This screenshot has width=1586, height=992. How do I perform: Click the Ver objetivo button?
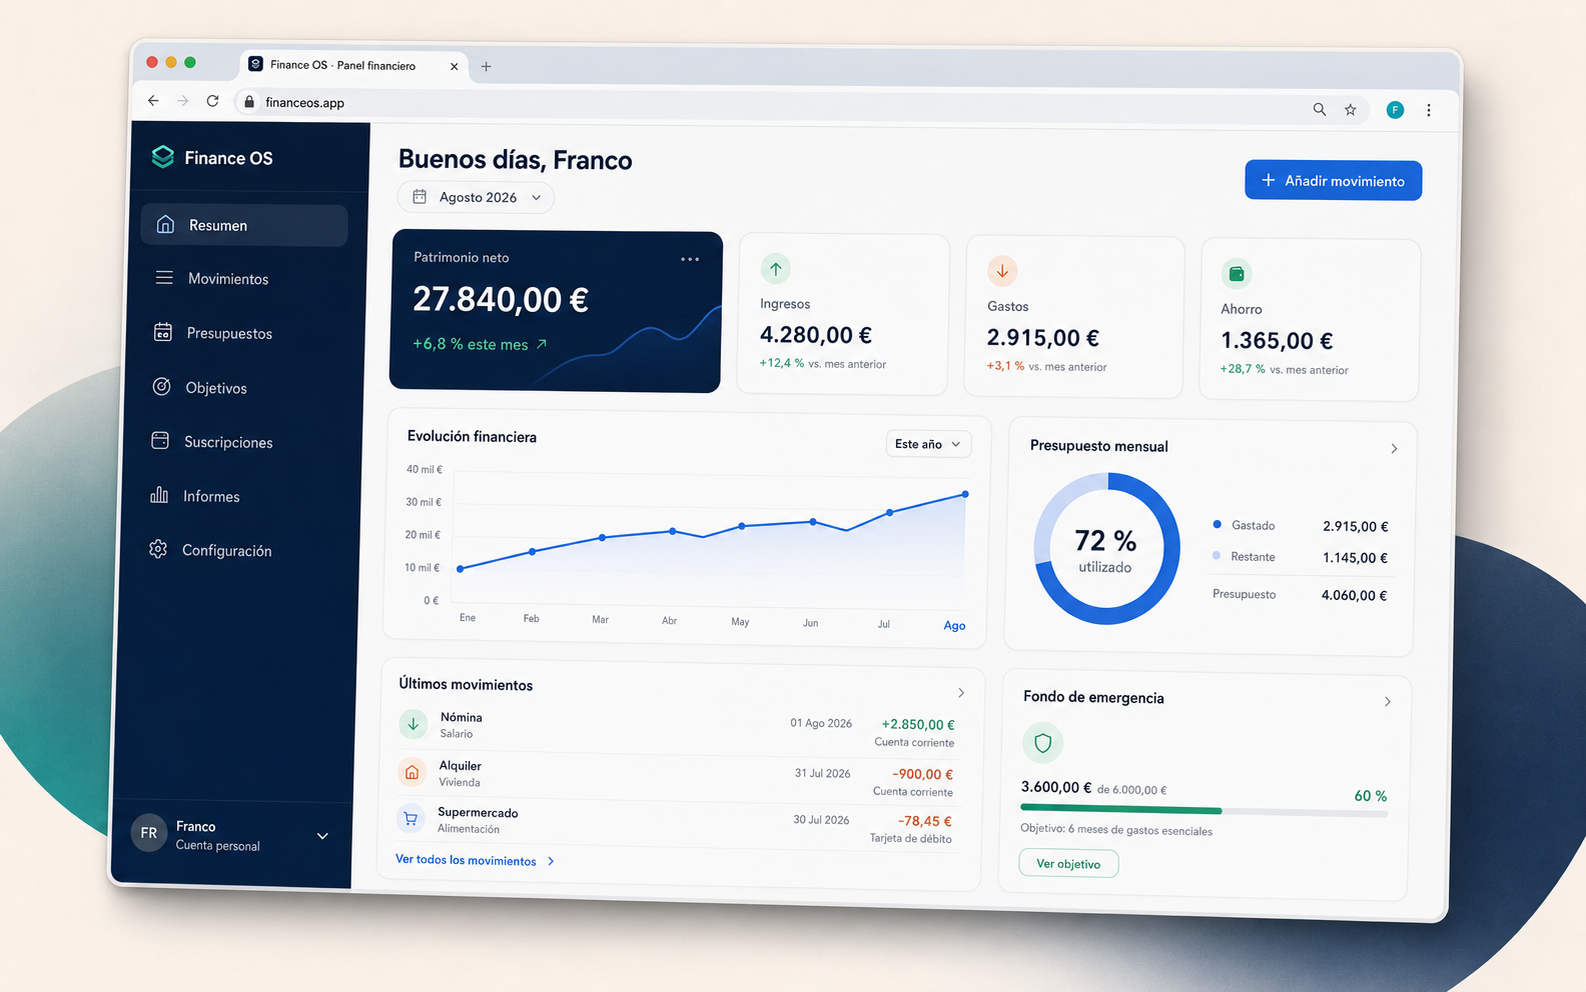[1068, 864]
